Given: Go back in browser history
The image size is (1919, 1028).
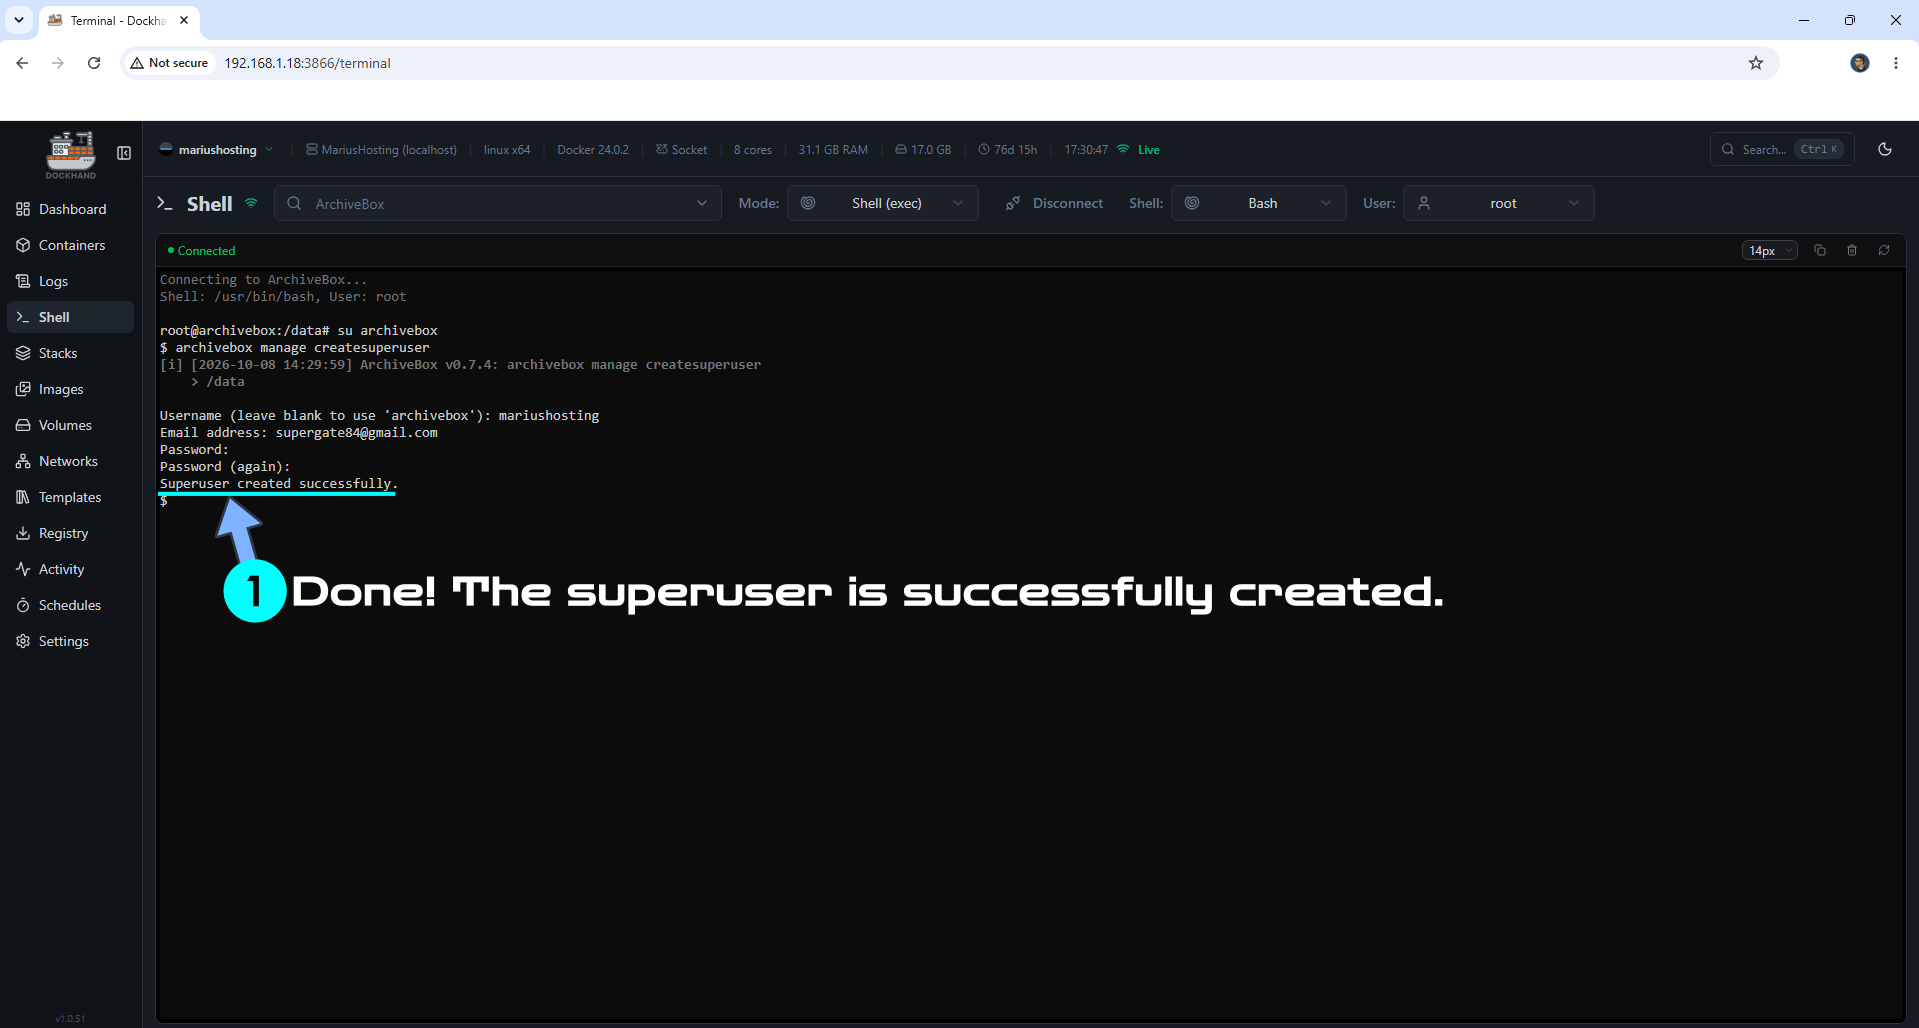Looking at the screenshot, I should [x=22, y=63].
